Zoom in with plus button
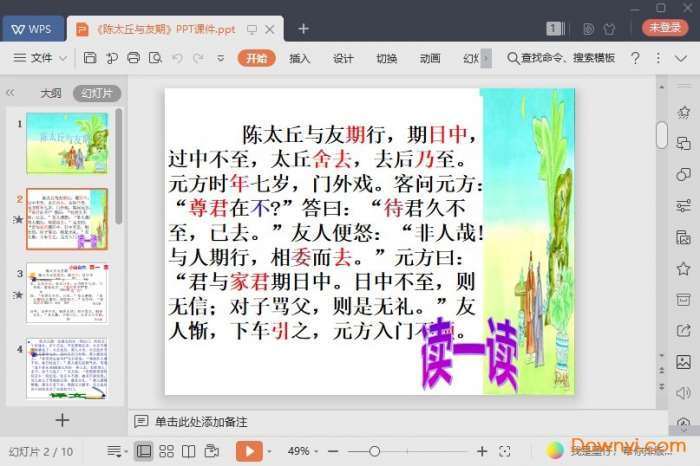Image resolution: width=700 pixels, height=466 pixels. coord(482,452)
